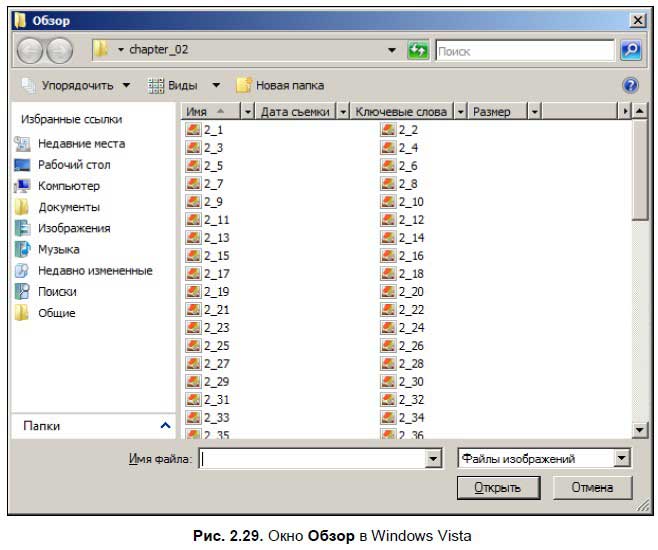
Task: Open Виды dropdown arrow
Action: [x=216, y=85]
